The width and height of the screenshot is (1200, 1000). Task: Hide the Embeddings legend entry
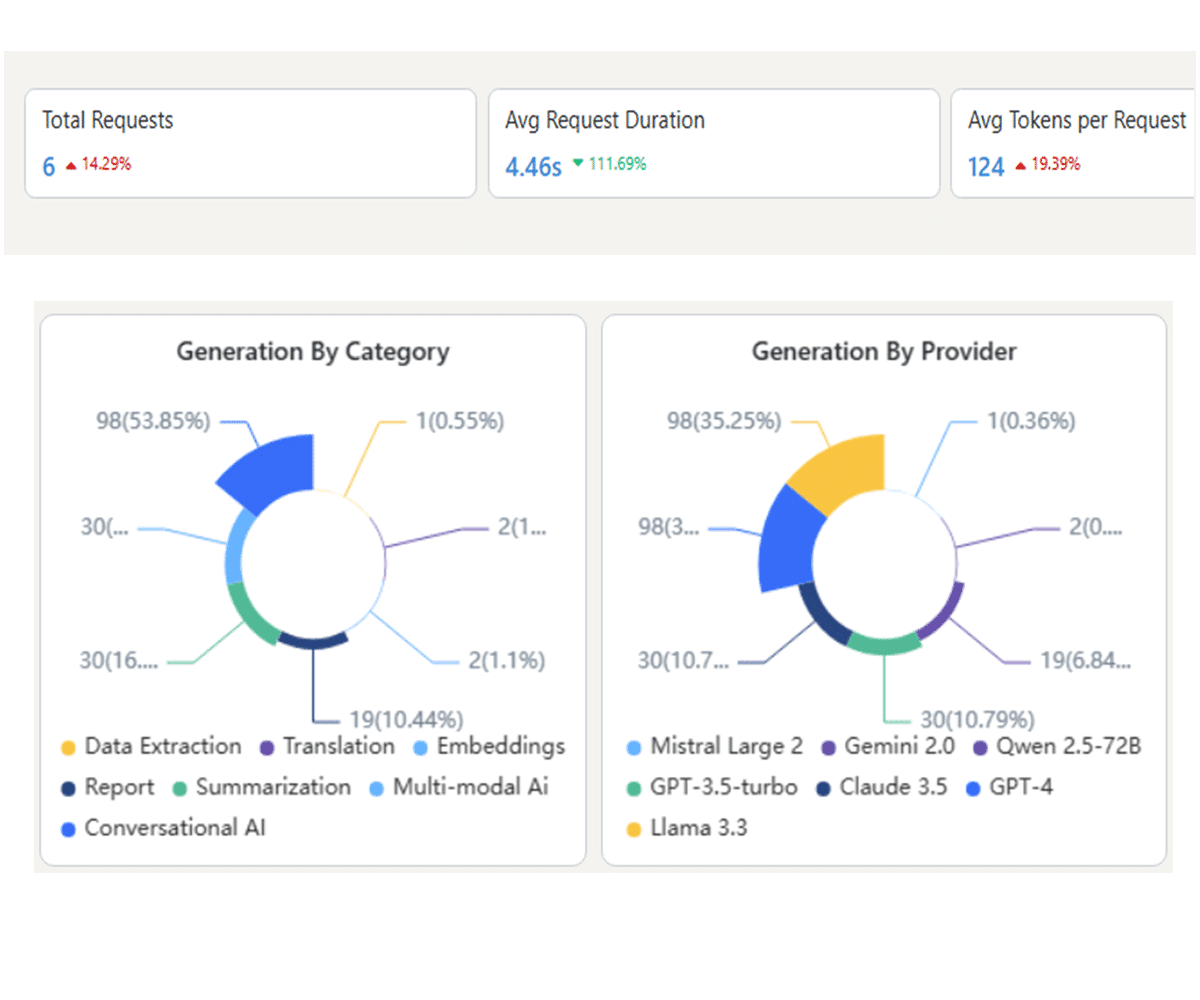[x=489, y=747]
